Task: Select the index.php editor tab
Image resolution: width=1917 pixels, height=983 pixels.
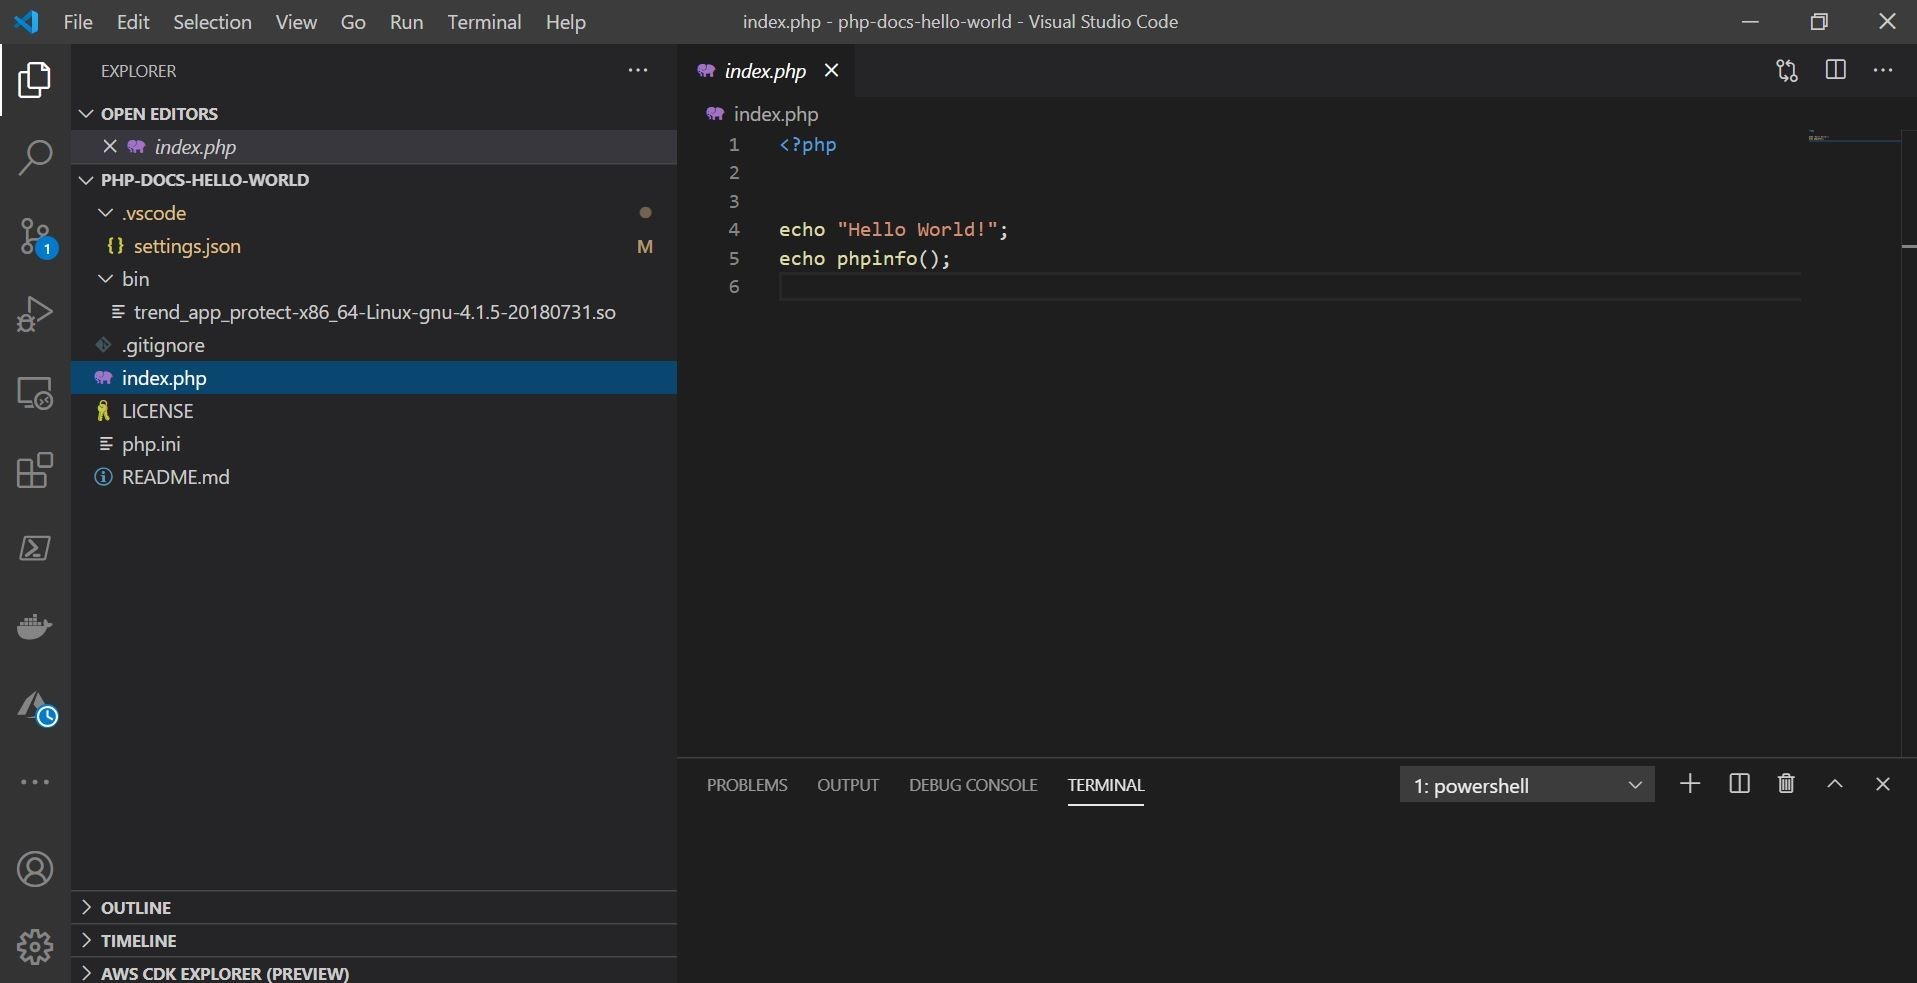Action: pos(765,71)
